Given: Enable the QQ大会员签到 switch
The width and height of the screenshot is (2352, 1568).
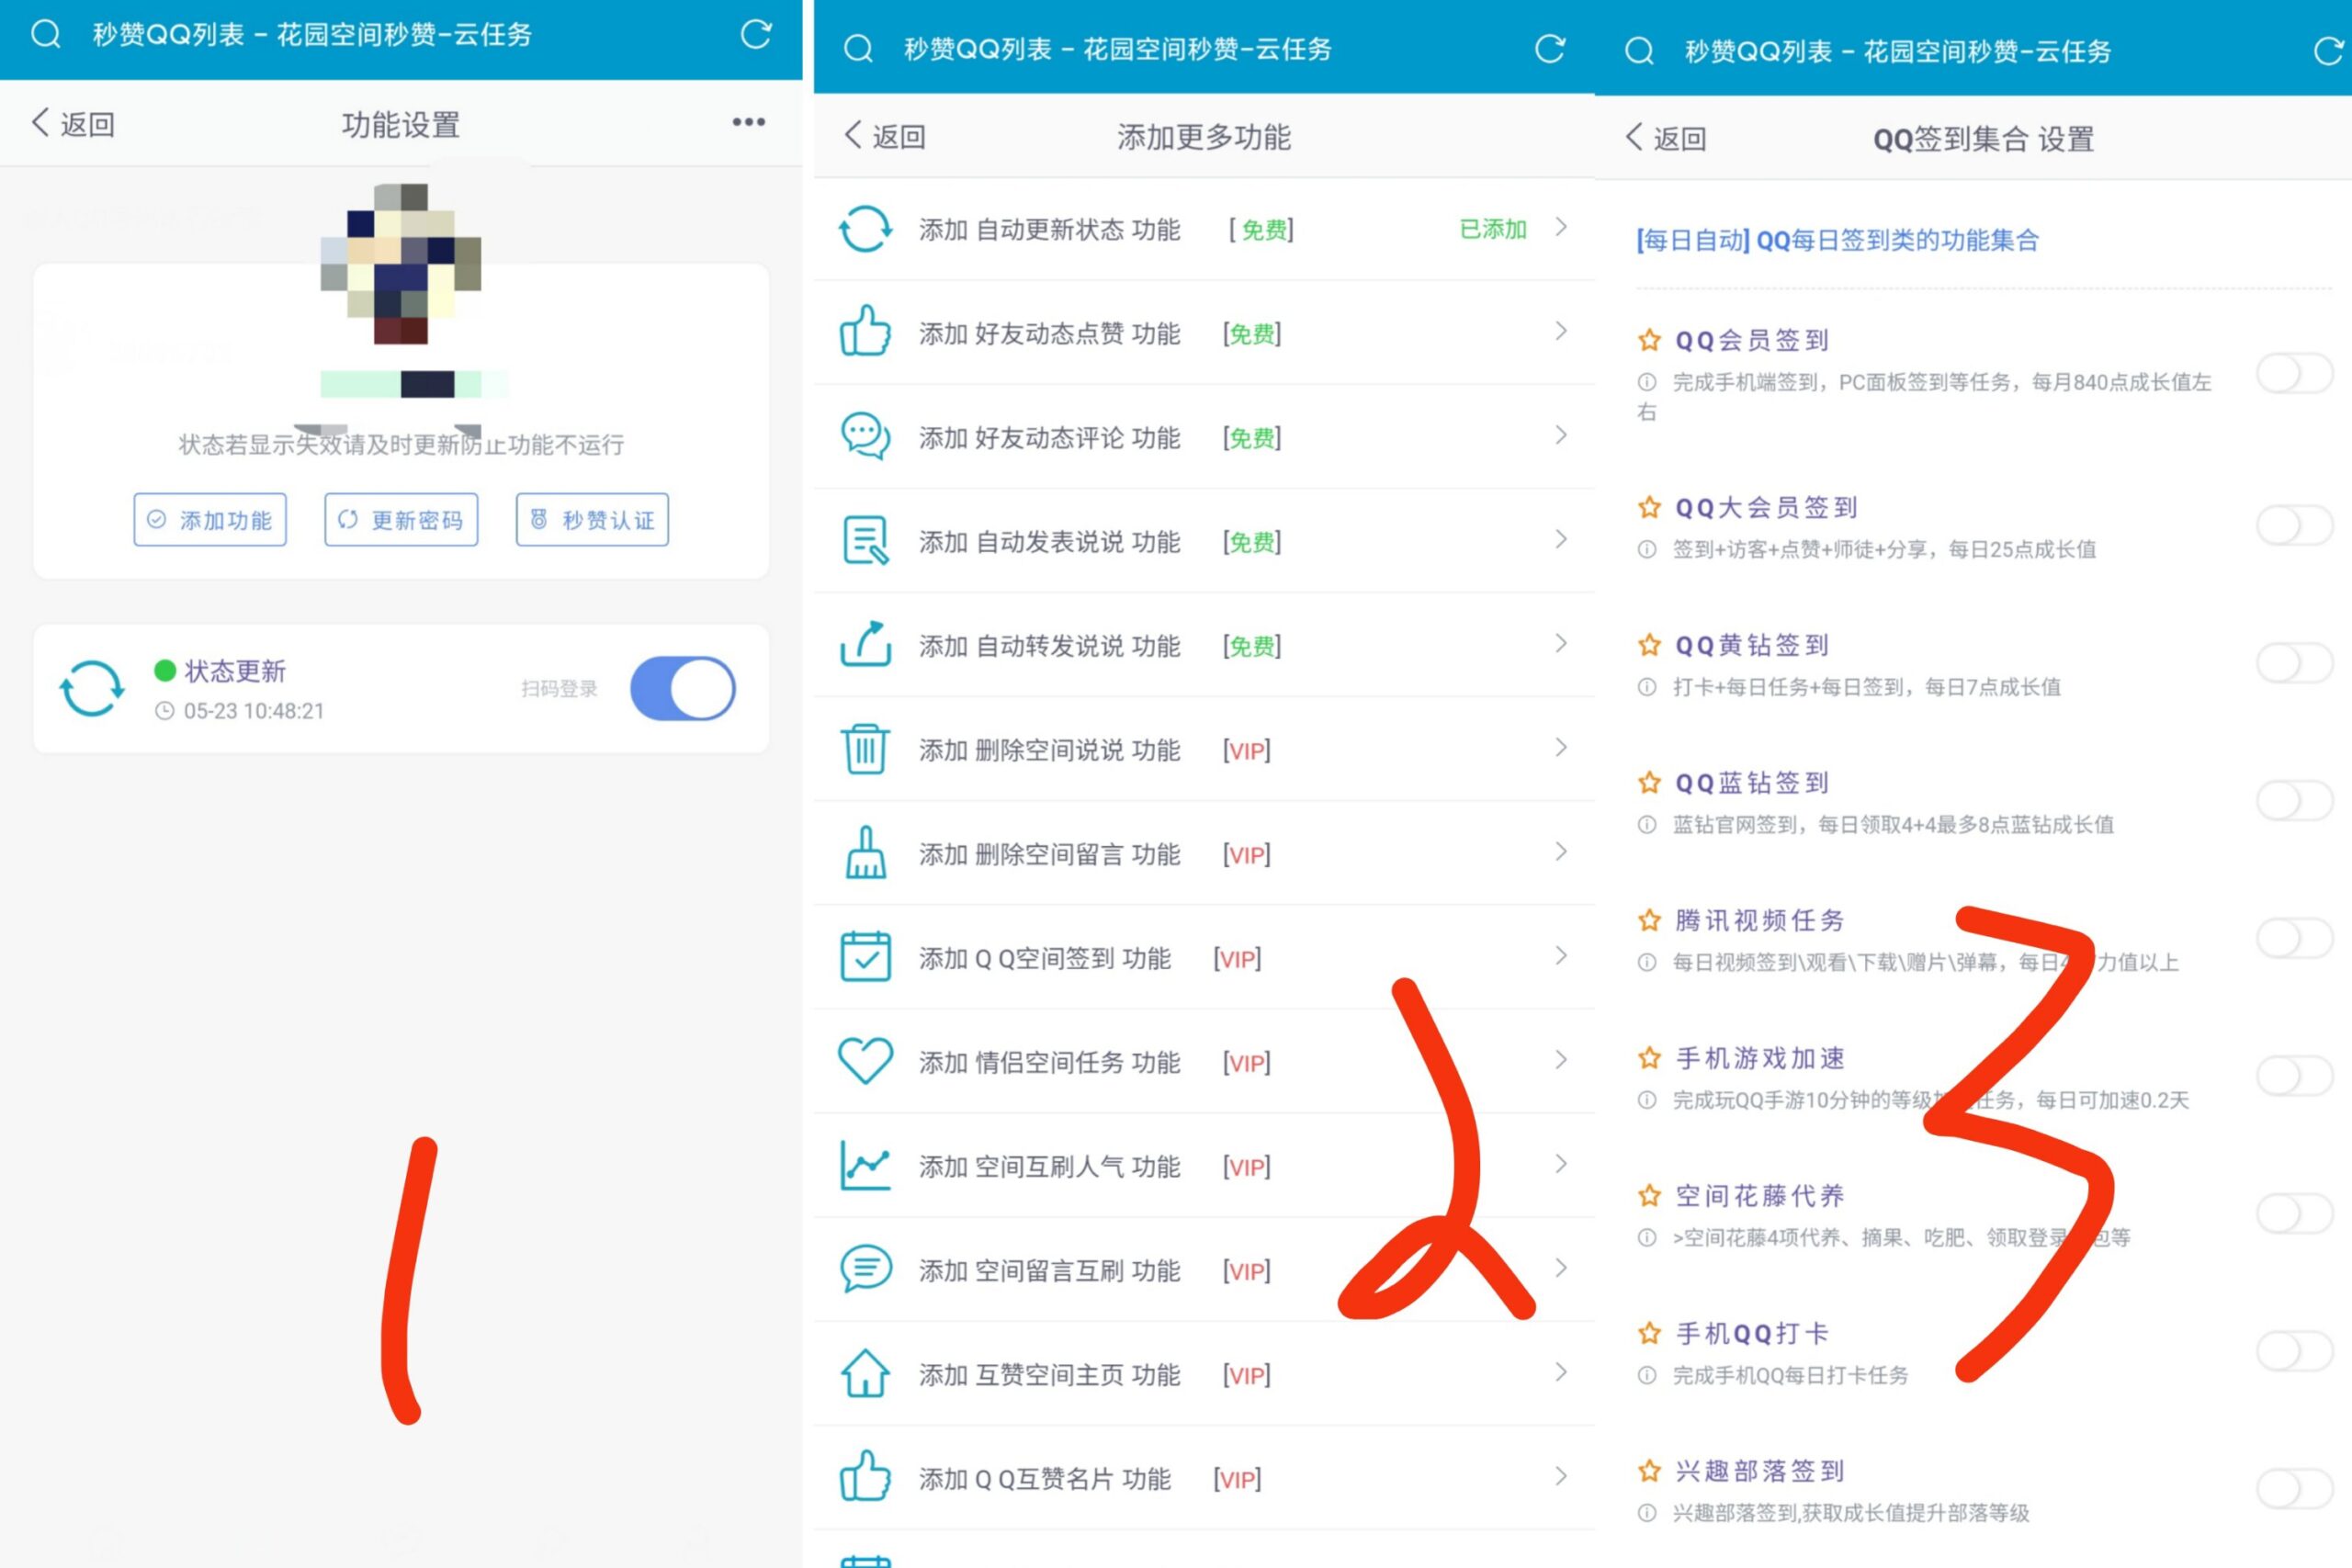Looking at the screenshot, I should (x=2295, y=525).
